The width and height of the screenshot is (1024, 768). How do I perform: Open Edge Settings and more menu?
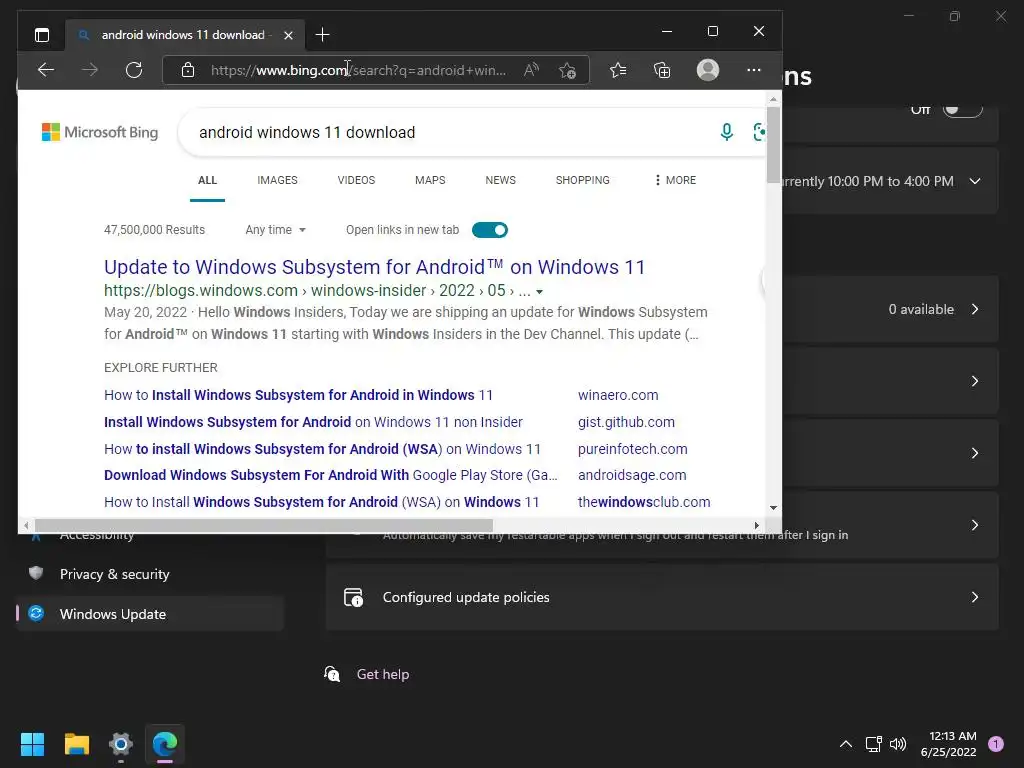coord(754,70)
